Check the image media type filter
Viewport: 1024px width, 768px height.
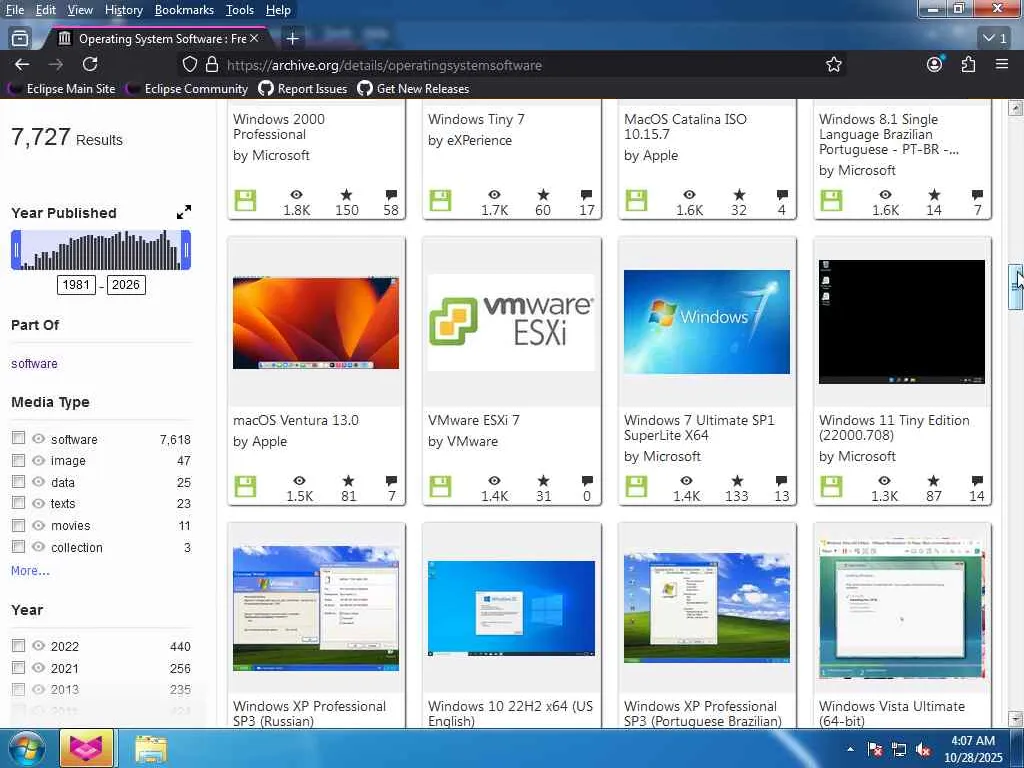click(18, 460)
